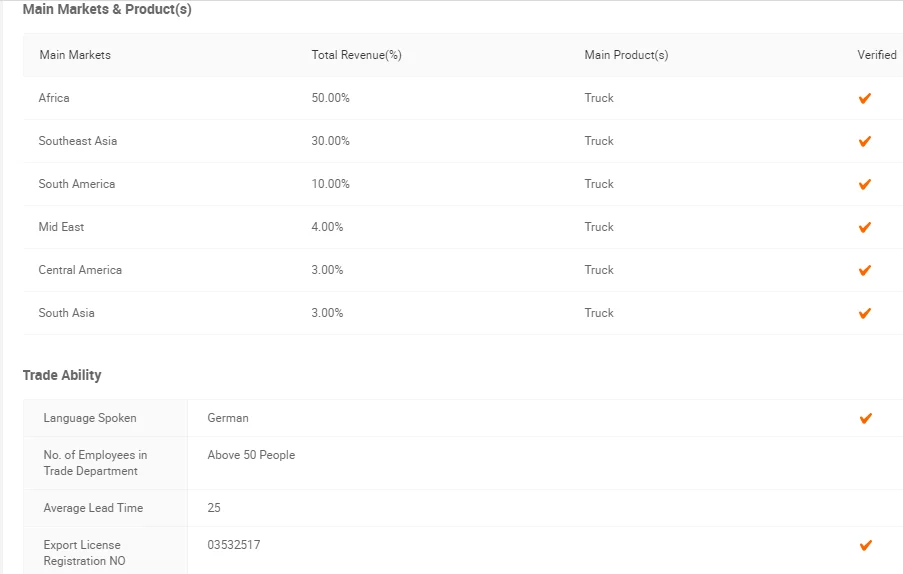Select the Africa market cell
This screenshot has height=574, width=903.
(54, 98)
